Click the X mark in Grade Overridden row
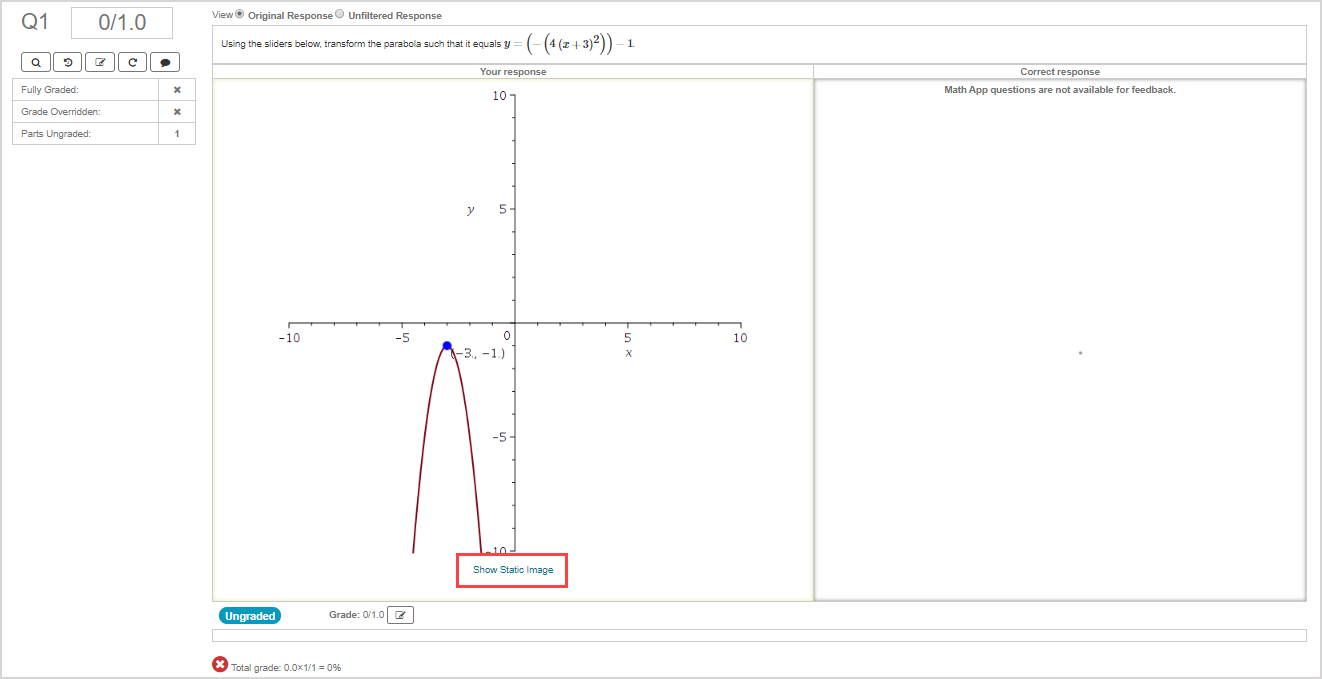 177,112
